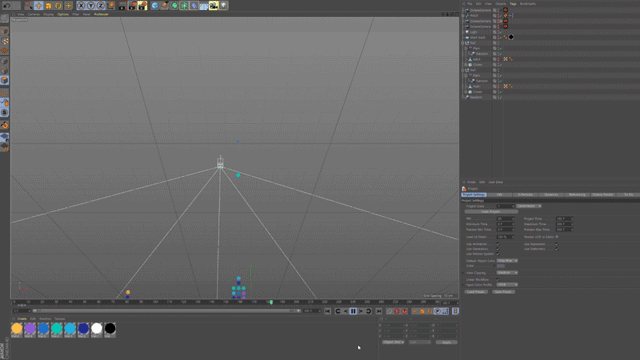Toggle first Cloner enable checkmark
640x360 pixels.
click(500, 64)
